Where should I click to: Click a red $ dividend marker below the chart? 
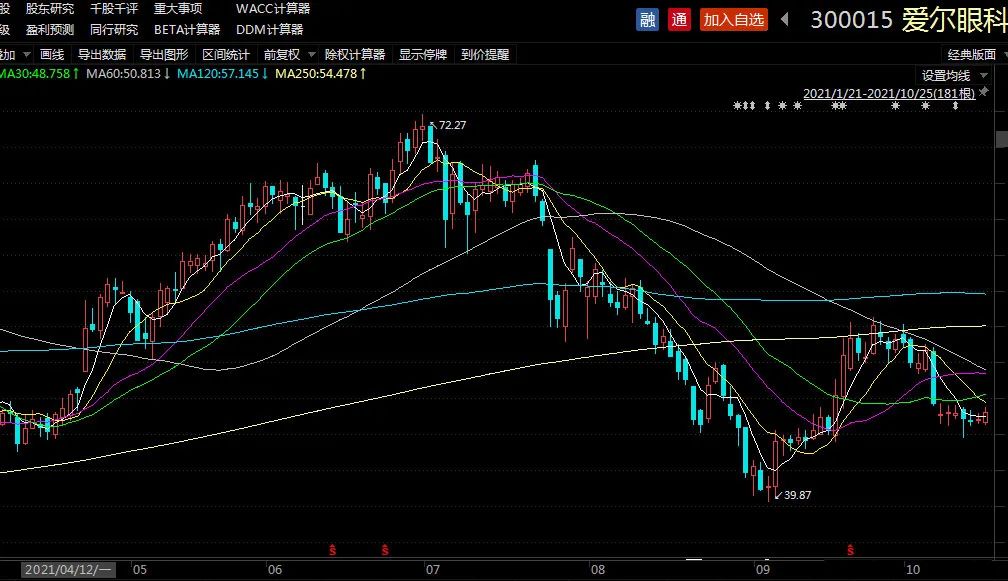click(330, 549)
